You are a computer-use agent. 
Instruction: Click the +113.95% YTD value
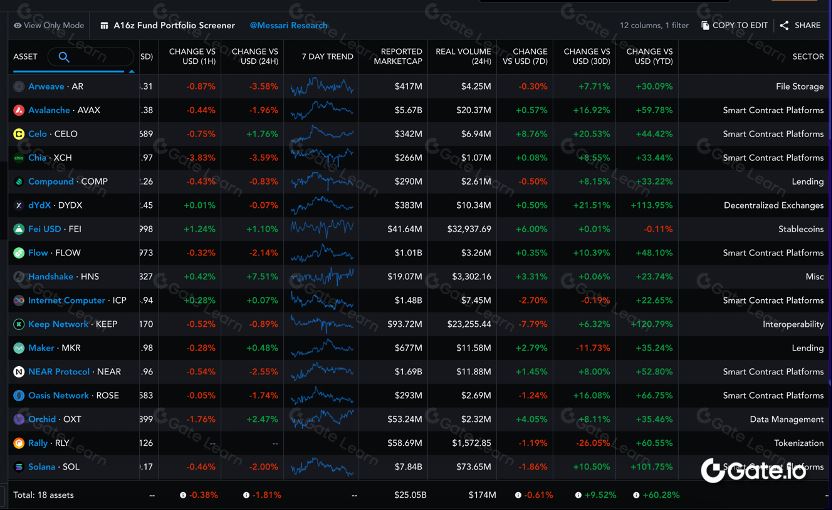pos(652,205)
